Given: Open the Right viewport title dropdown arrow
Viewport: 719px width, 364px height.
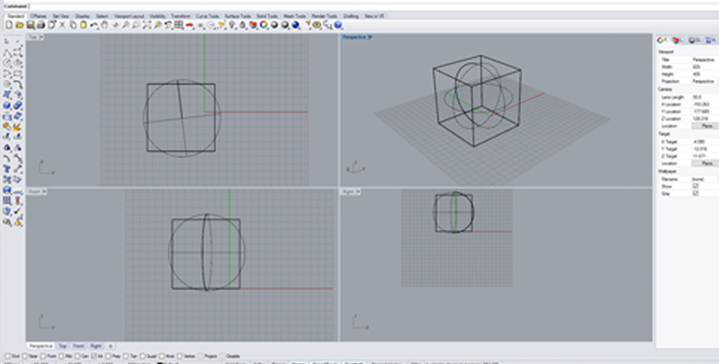Looking at the screenshot, I should (x=358, y=192).
